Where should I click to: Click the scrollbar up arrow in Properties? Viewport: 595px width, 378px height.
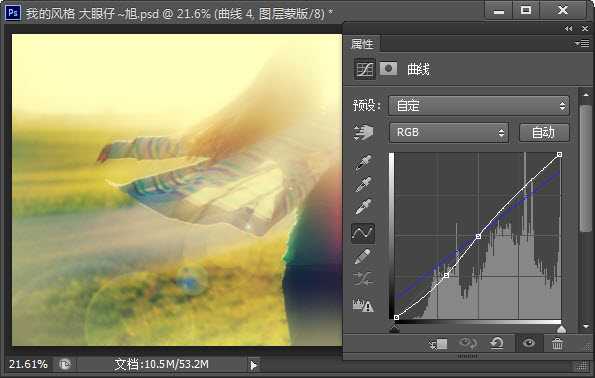(x=586, y=94)
